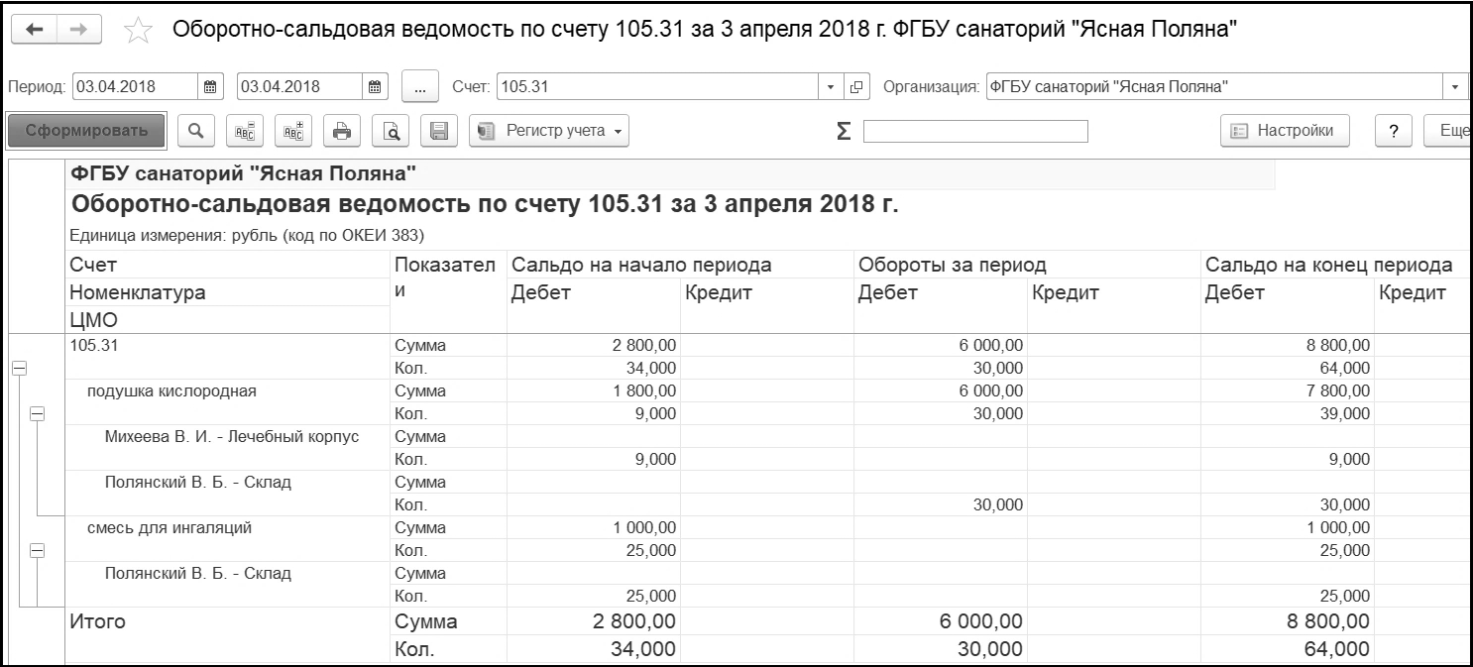Go back with the left arrow
1473x667 pixels.
pyautogui.click(x=33, y=29)
